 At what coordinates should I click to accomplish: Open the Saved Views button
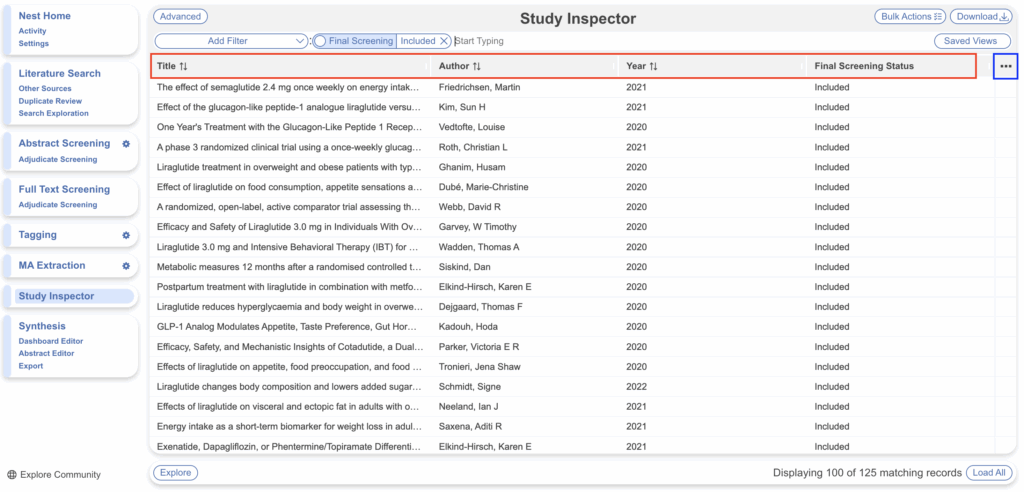[970, 41]
